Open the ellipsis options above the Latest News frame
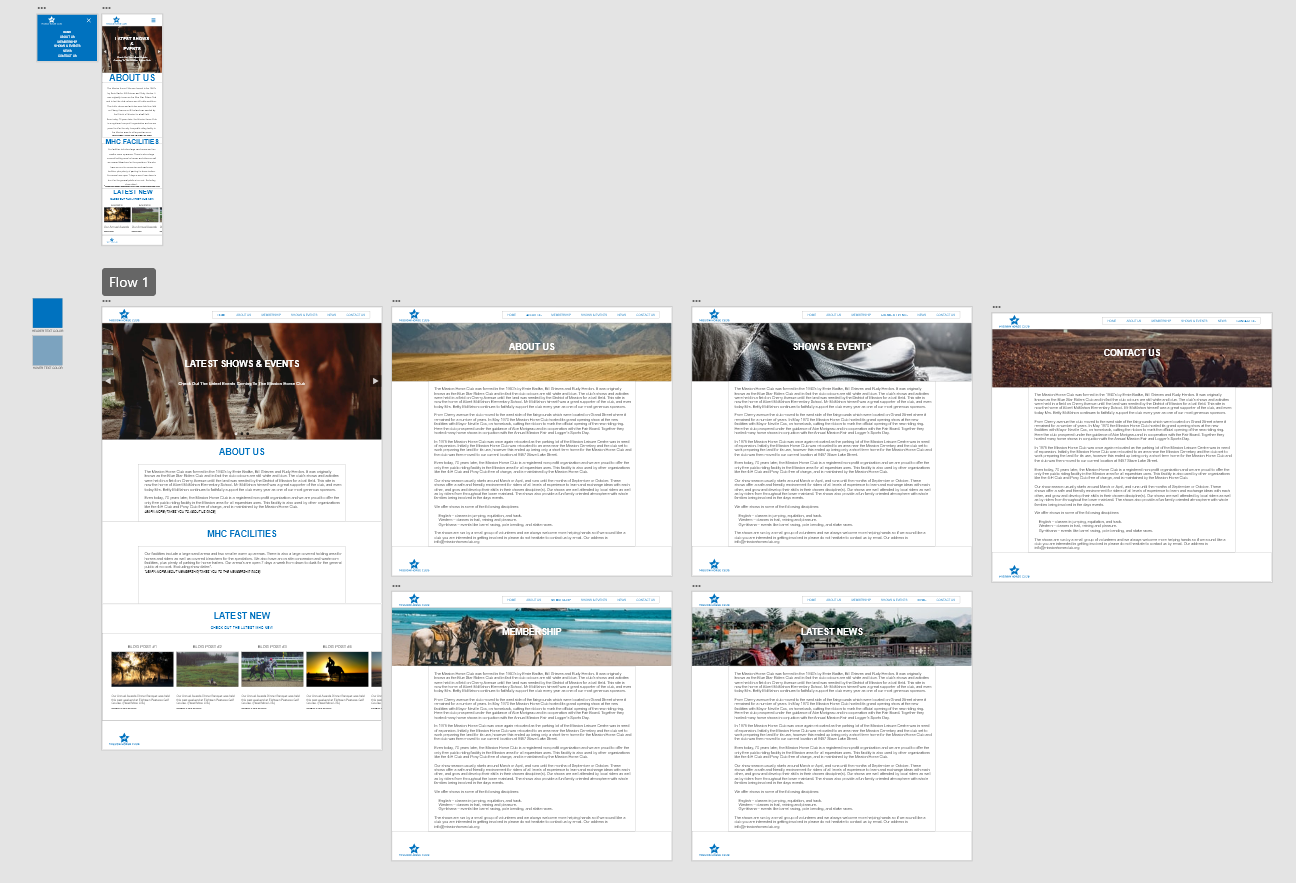Viewport: 1296px width, 883px height. coord(697,588)
